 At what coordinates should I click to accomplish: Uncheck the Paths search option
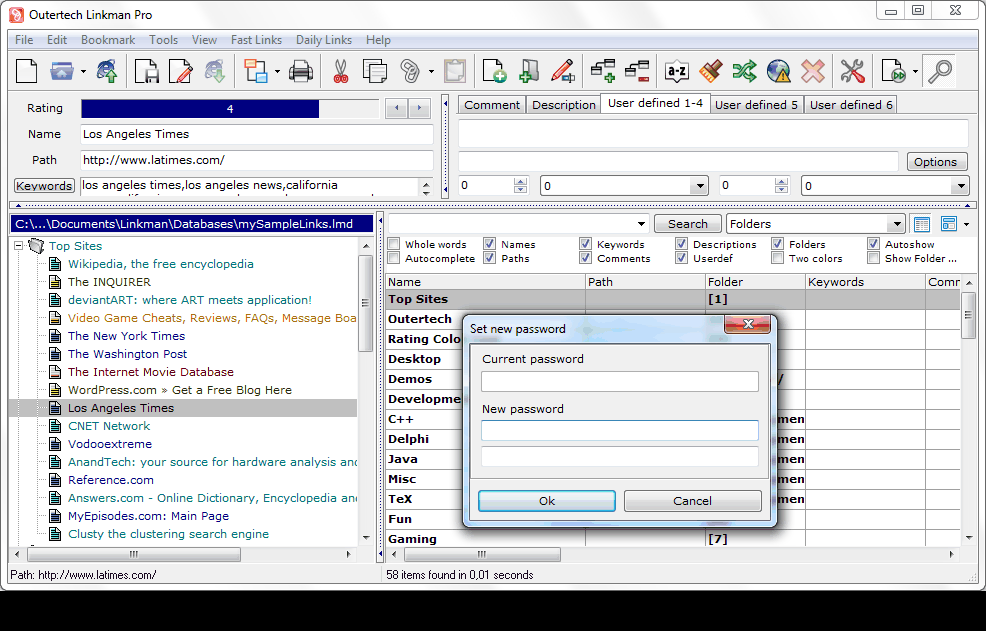coord(489,258)
